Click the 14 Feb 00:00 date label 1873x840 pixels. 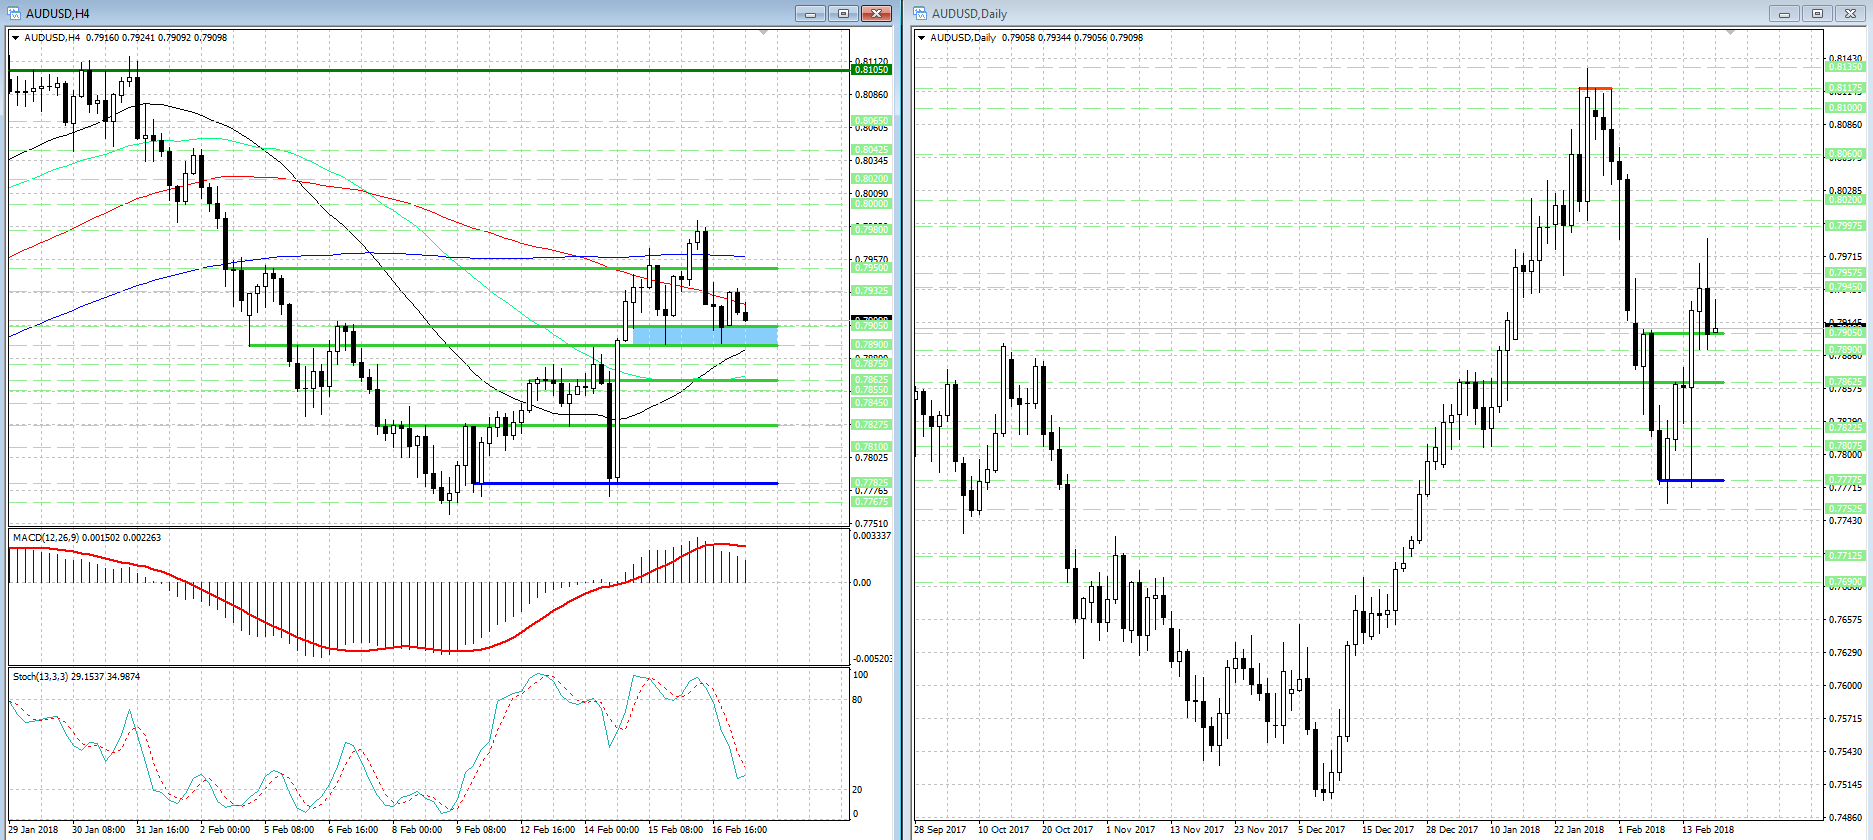tap(611, 829)
